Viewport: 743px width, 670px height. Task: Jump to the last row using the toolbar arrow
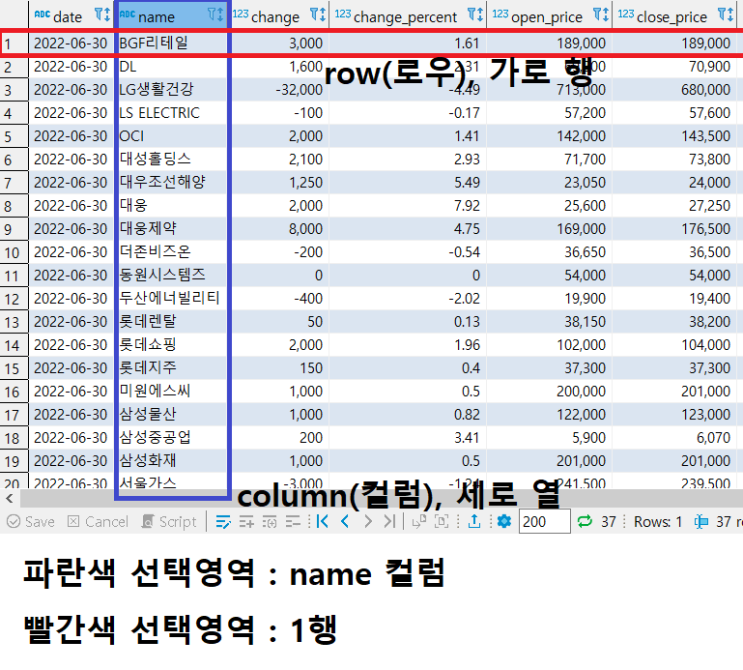pos(390,522)
